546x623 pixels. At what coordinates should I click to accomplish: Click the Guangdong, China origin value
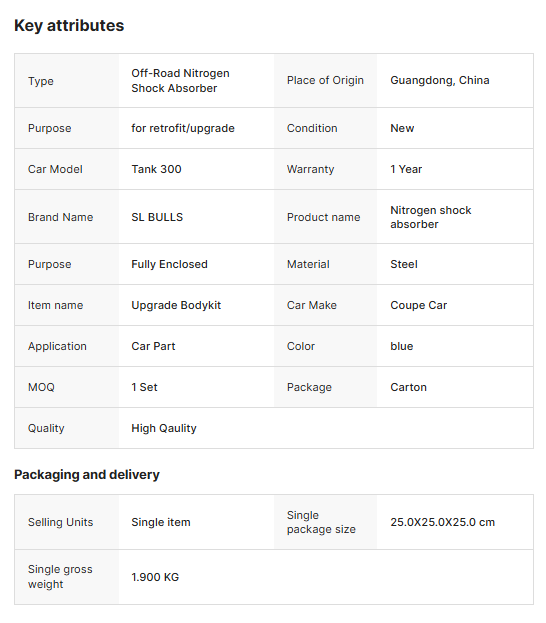(x=440, y=80)
